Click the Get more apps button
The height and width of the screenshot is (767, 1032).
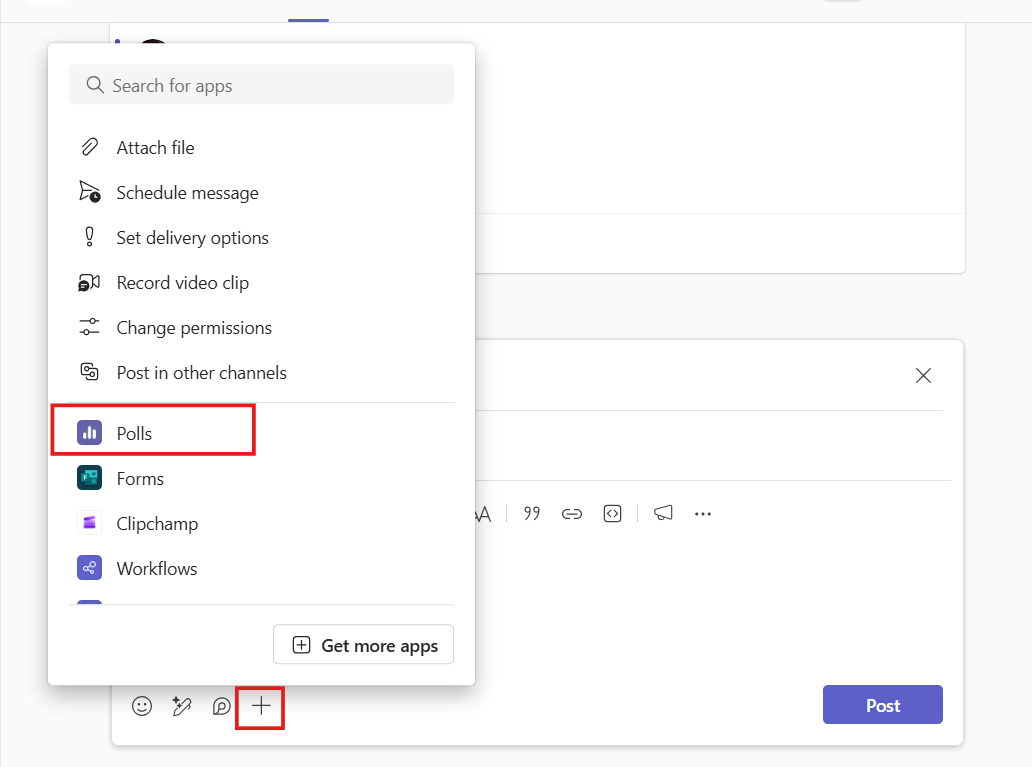tap(363, 646)
